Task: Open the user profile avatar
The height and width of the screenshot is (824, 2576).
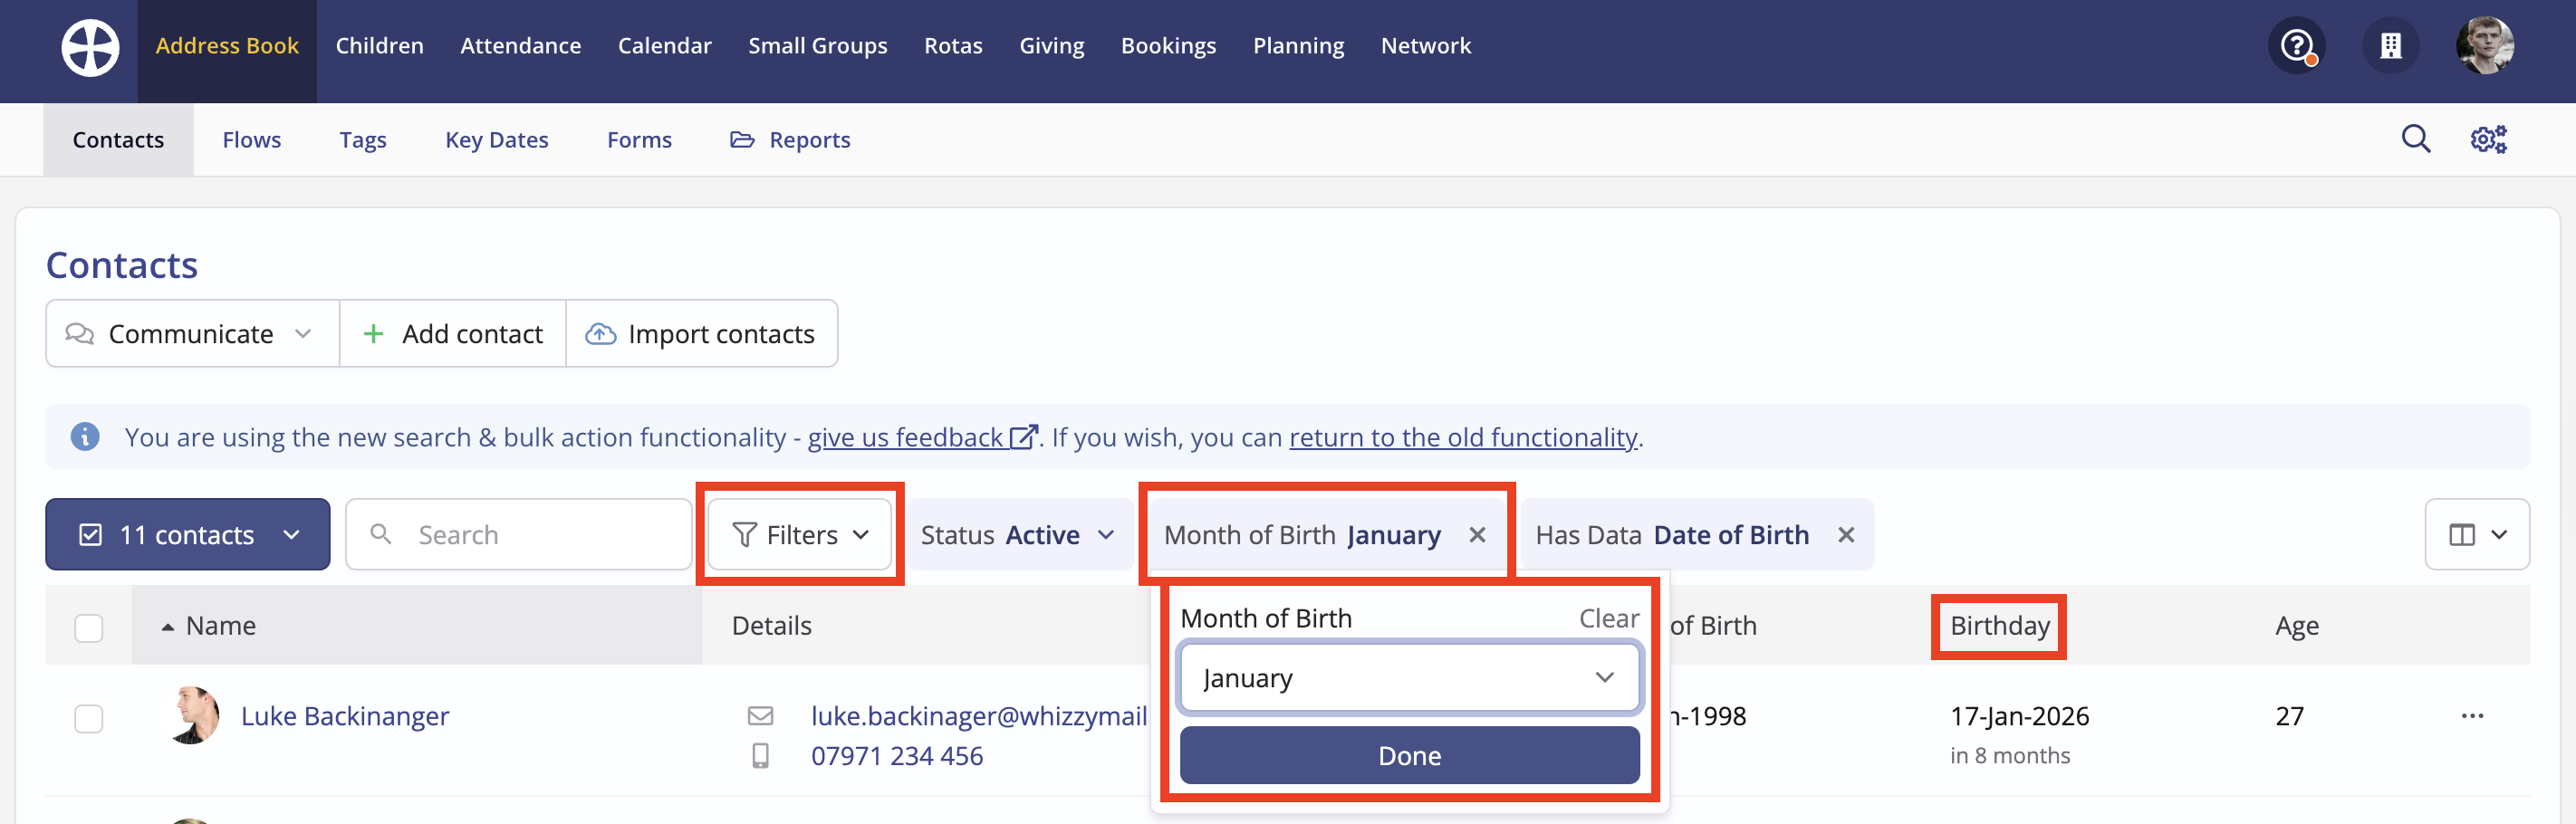Action: tap(2485, 46)
